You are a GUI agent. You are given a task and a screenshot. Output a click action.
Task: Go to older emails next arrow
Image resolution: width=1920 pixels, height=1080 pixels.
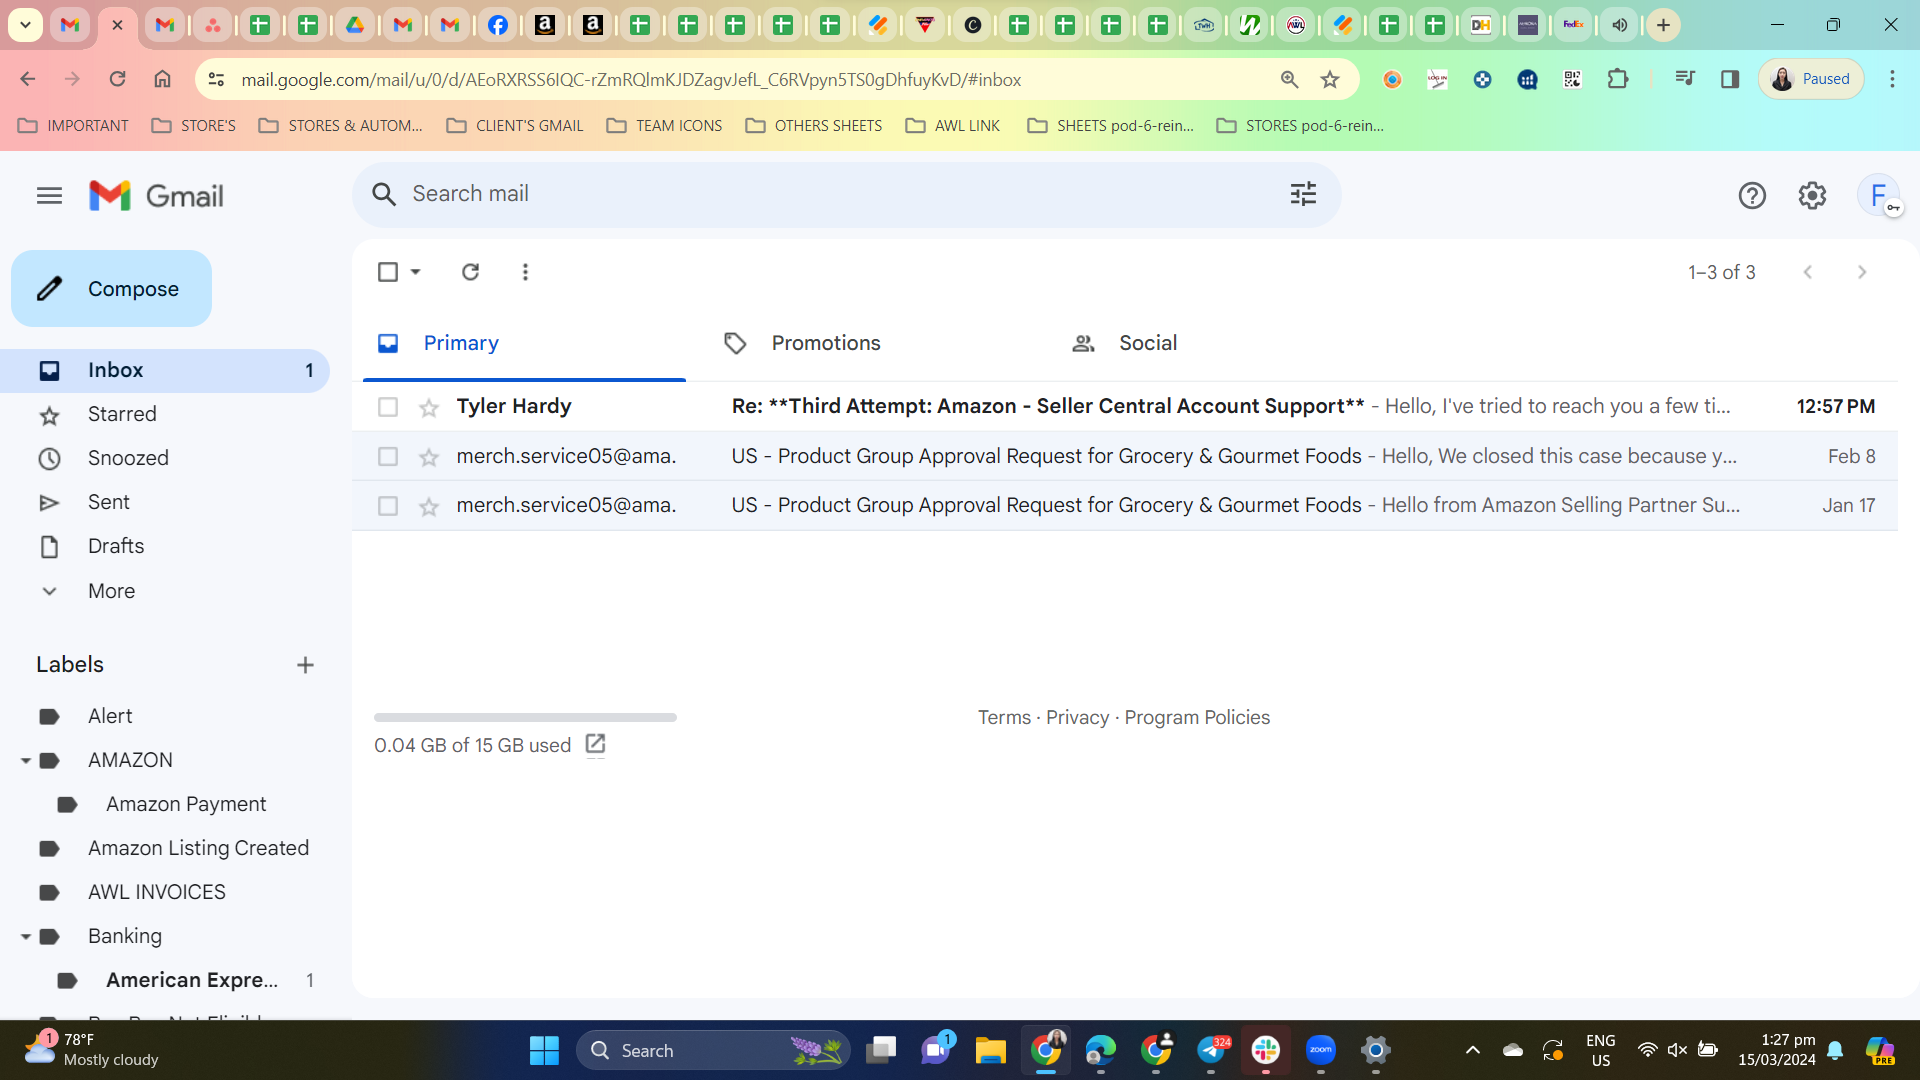(1861, 272)
